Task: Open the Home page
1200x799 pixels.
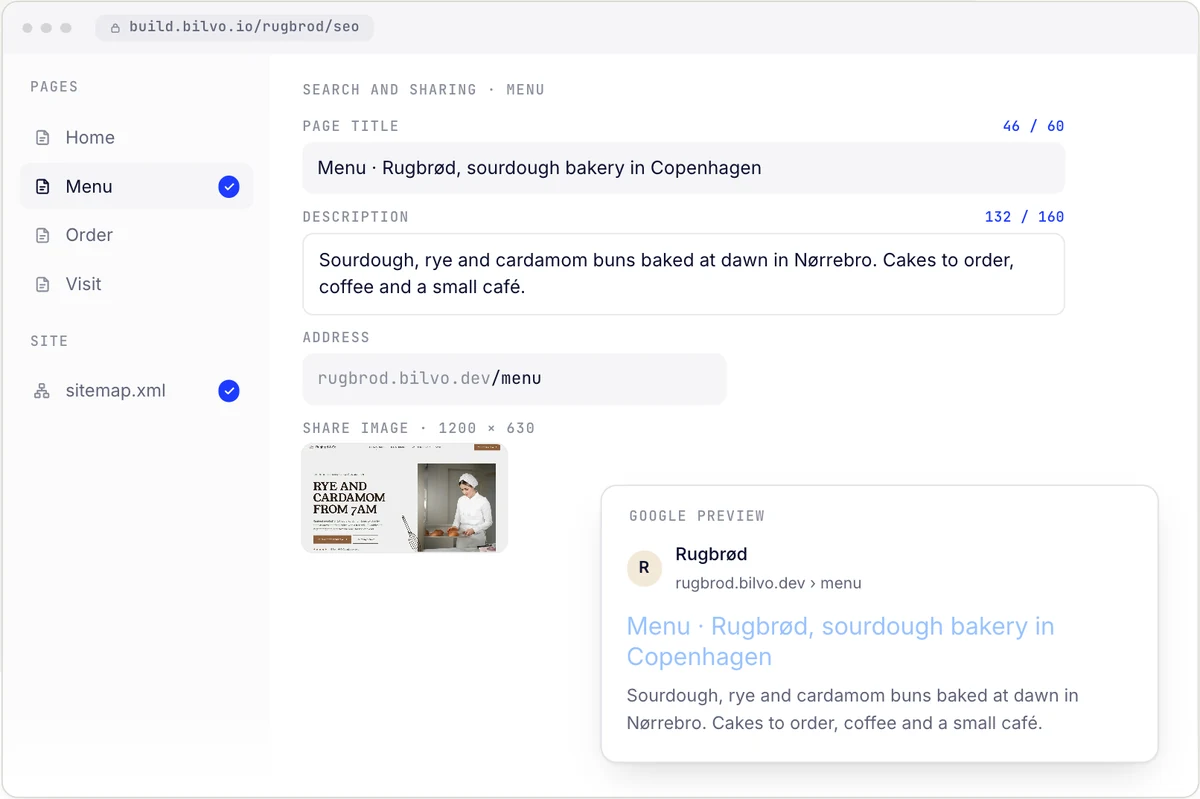Action: point(136,138)
